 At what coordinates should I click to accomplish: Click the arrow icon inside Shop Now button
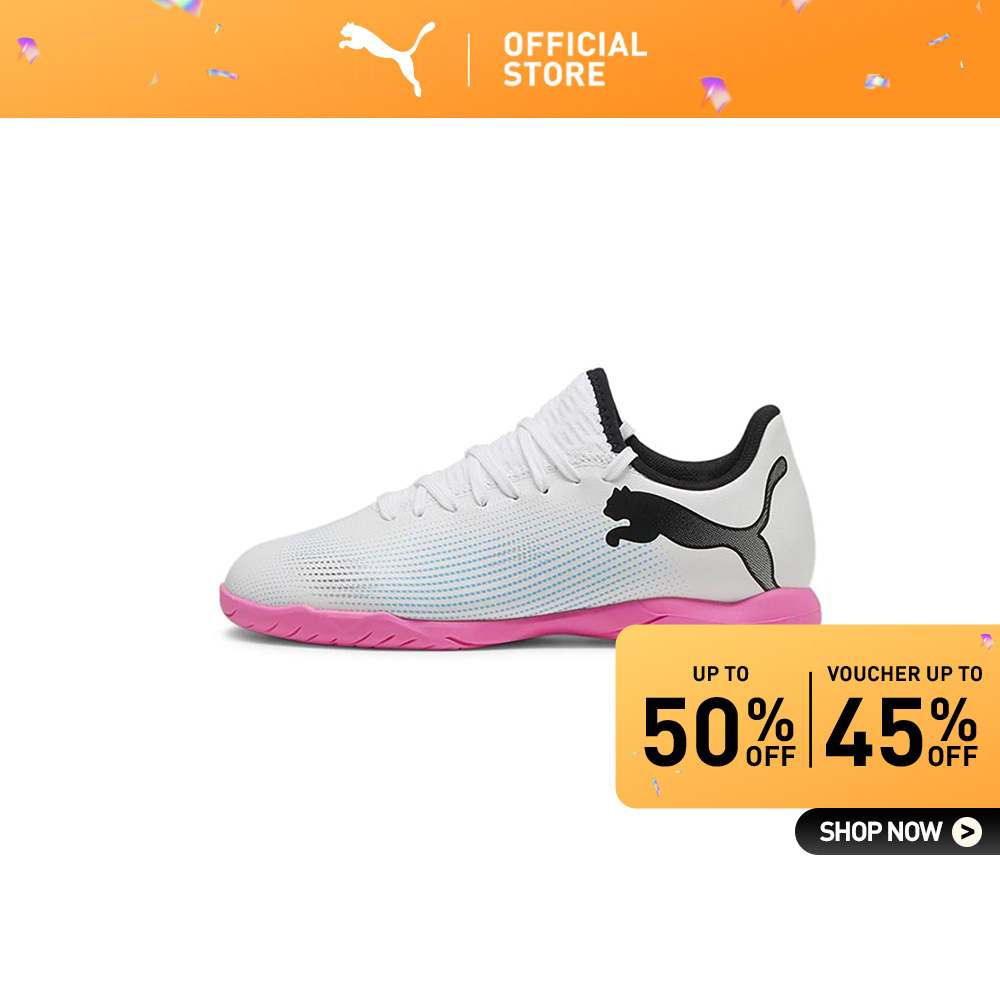click(x=967, y=832)
